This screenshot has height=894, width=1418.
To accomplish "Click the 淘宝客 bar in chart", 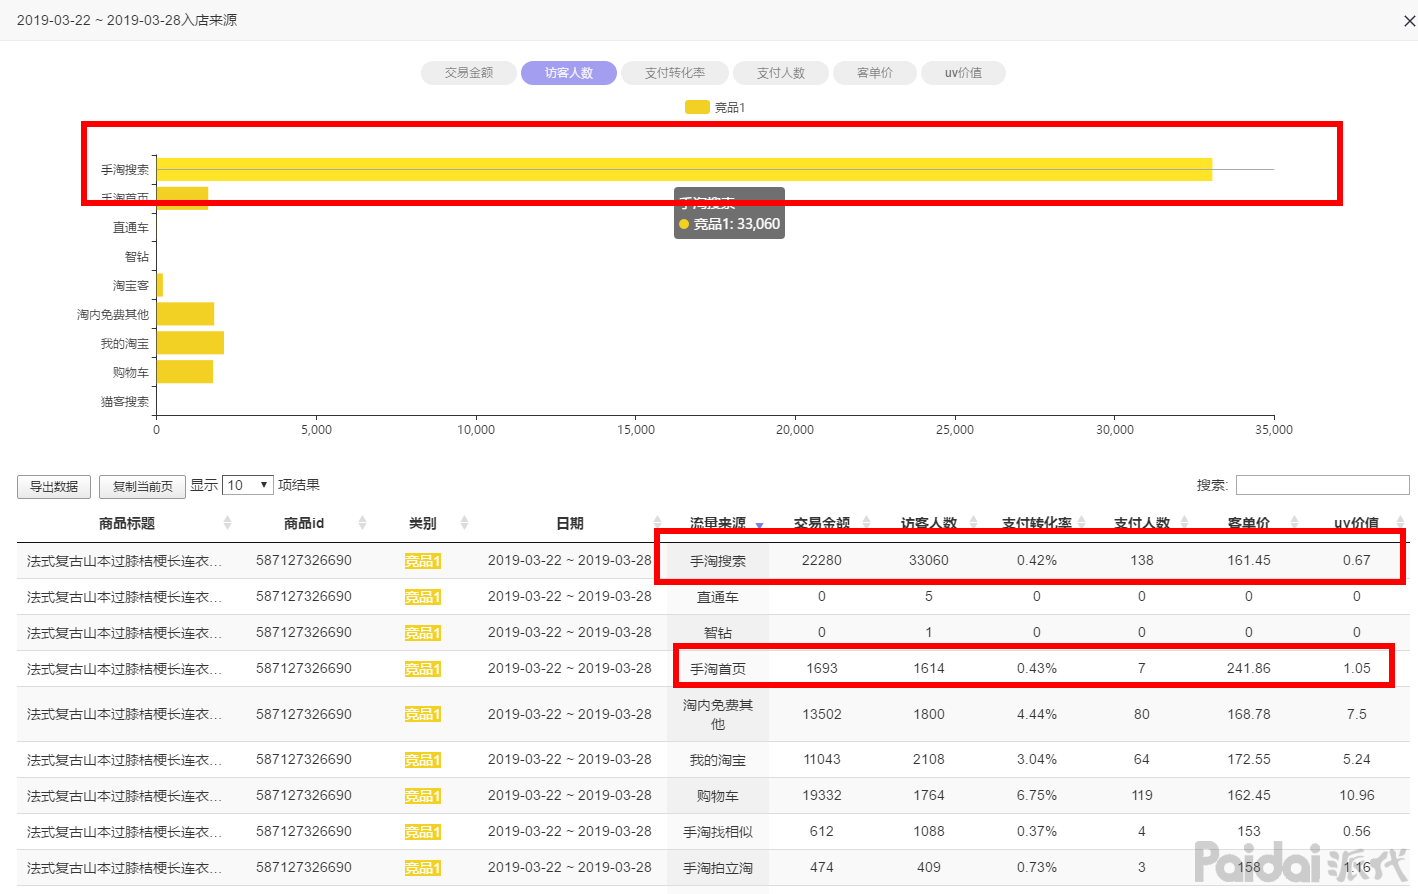I will 160,285.
